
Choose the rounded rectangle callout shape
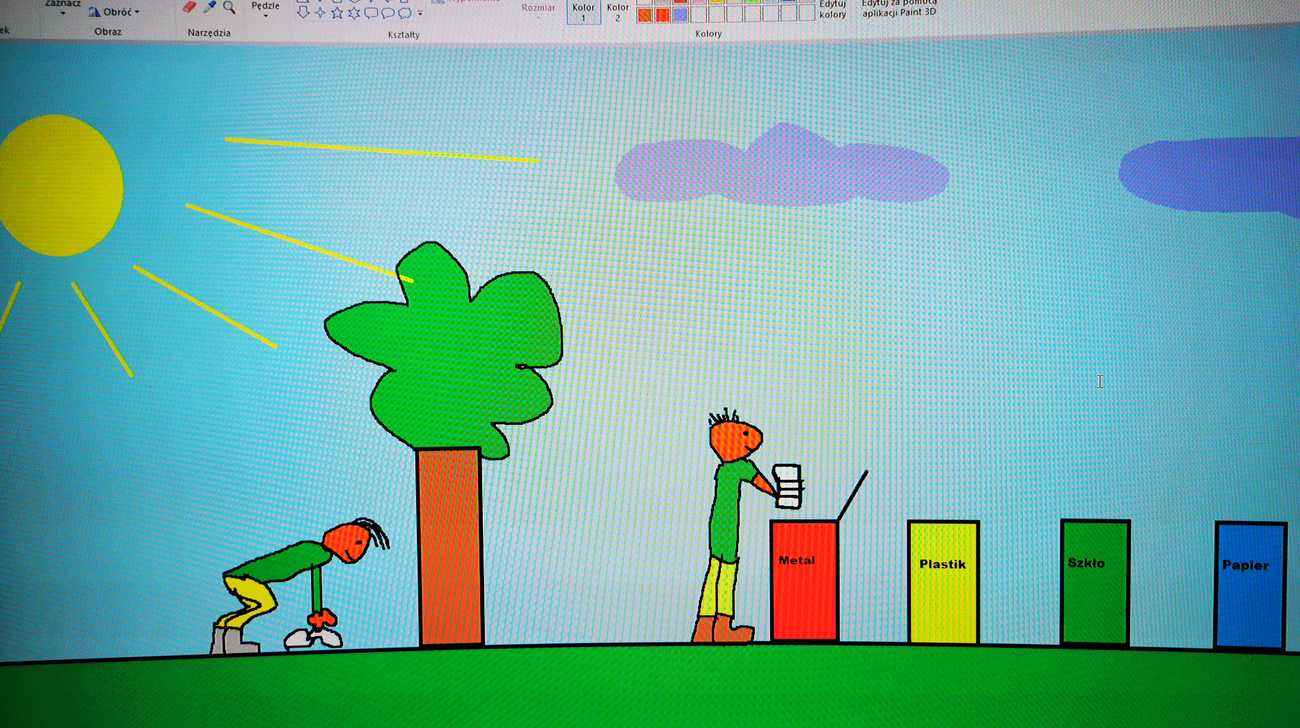370,12
